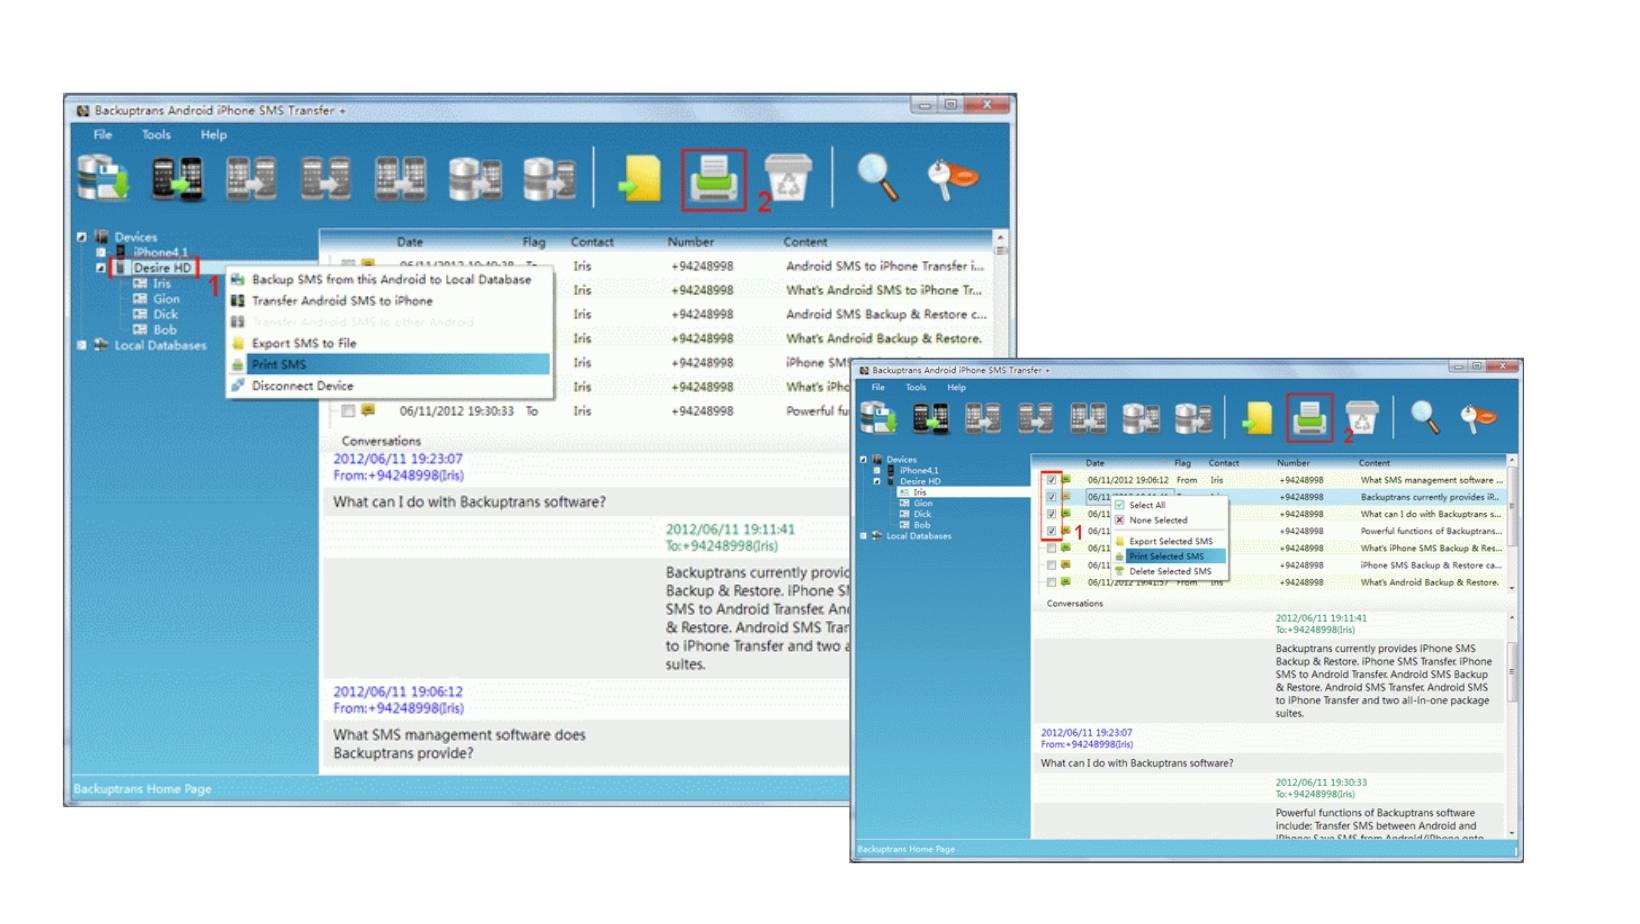Viewport: 1640px width, 924px height.
Task: Choose "Print SMS" from the context menu
Action: click(279, 364)
